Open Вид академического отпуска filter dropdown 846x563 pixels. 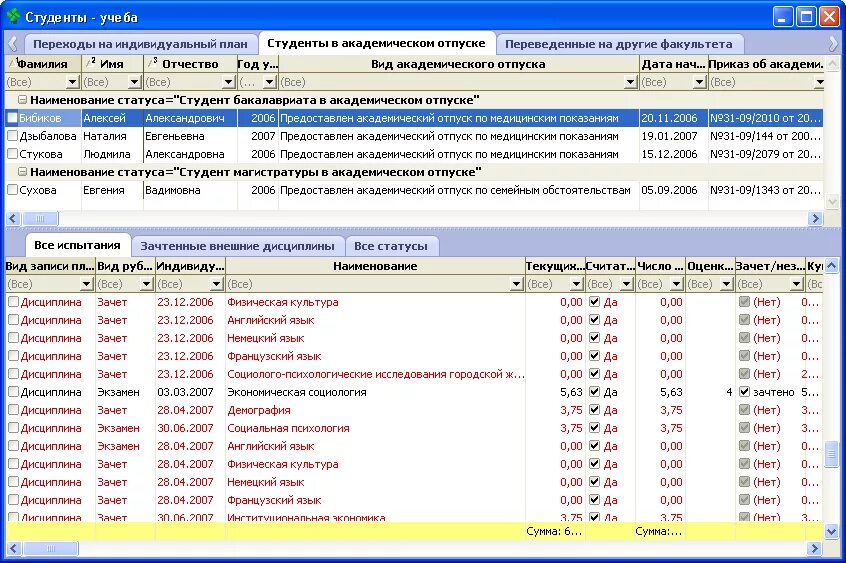(631, 82)
